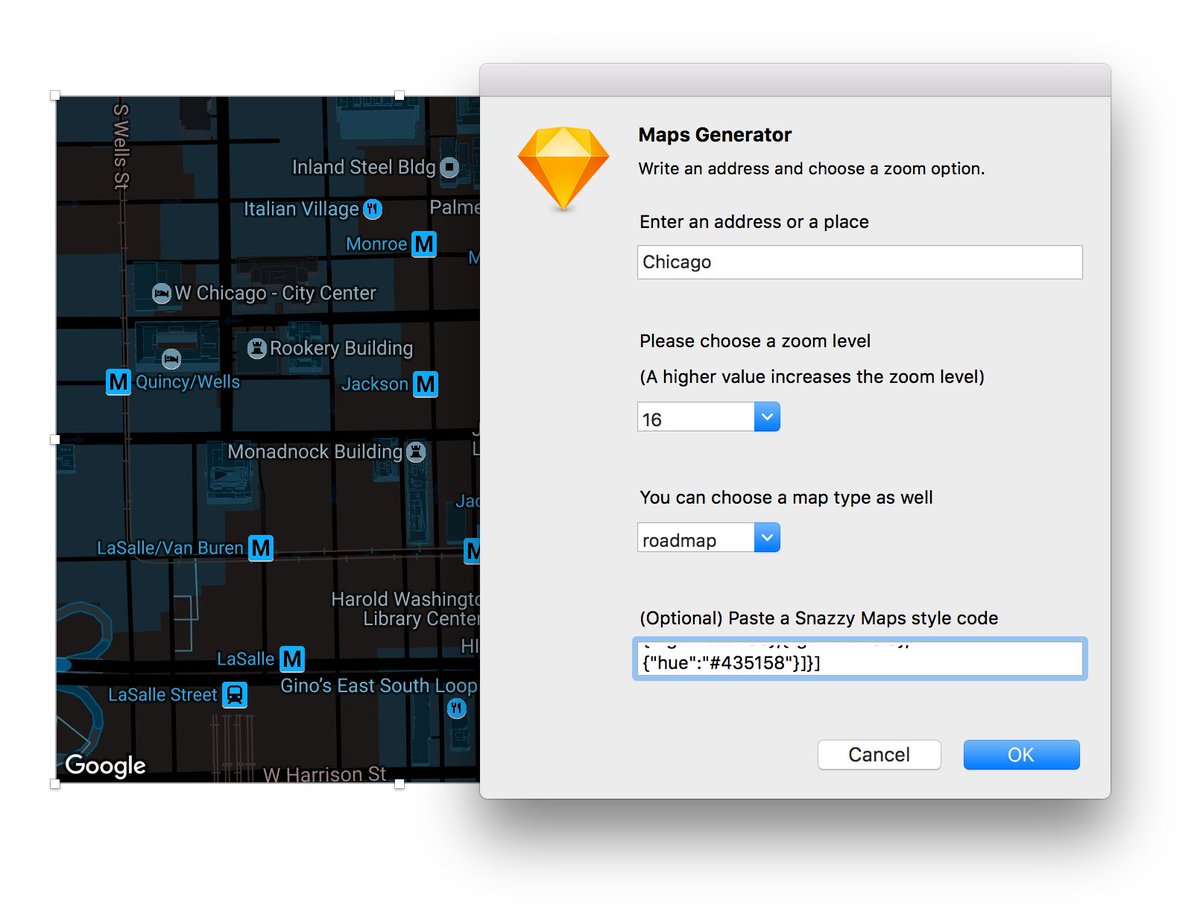
Task: Click the Rookery Building label text
Action: pyautogui.click(x=341, y=348)
